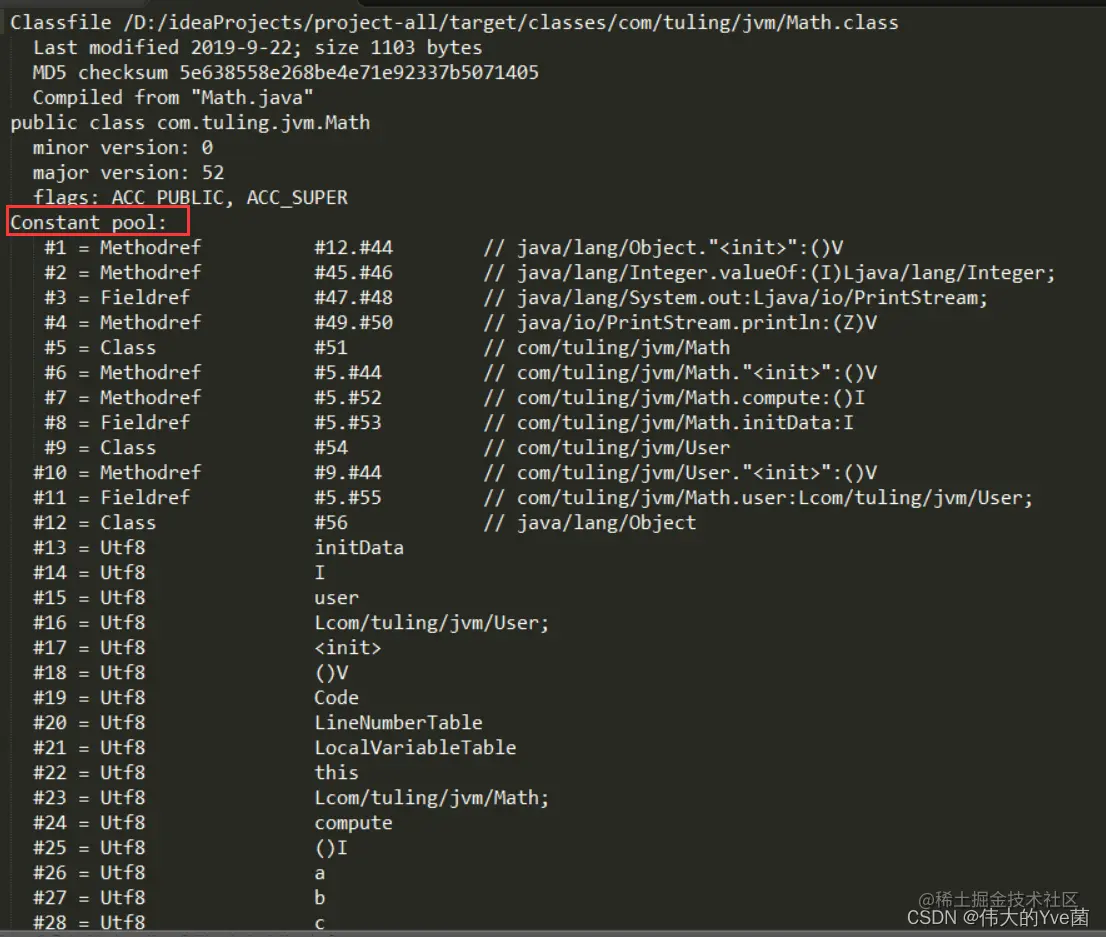Click the '#5.#44' reference value
1106x937 pixels.
348,373
